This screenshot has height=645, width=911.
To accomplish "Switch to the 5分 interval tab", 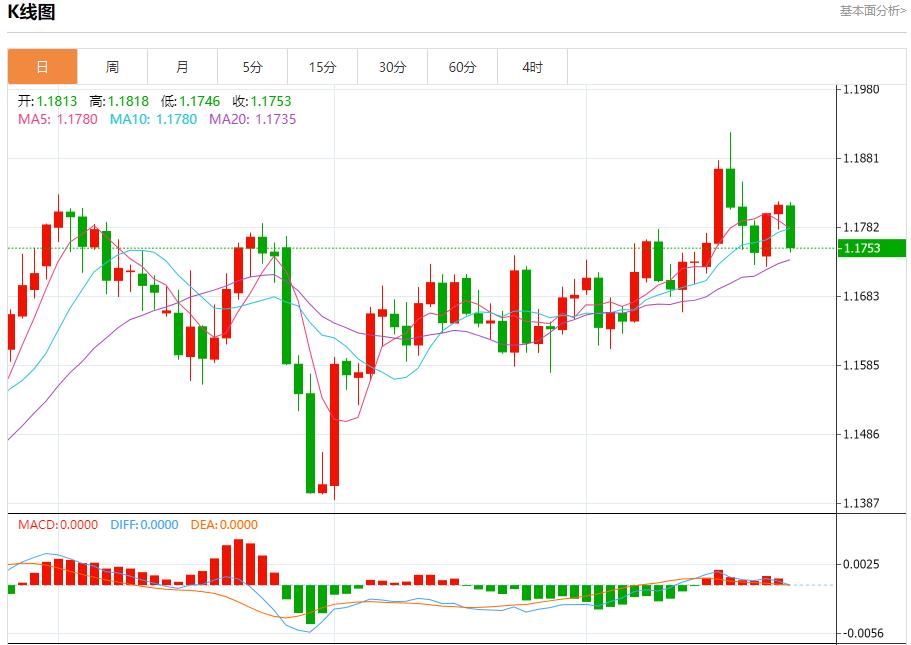I will click(252, 66).
